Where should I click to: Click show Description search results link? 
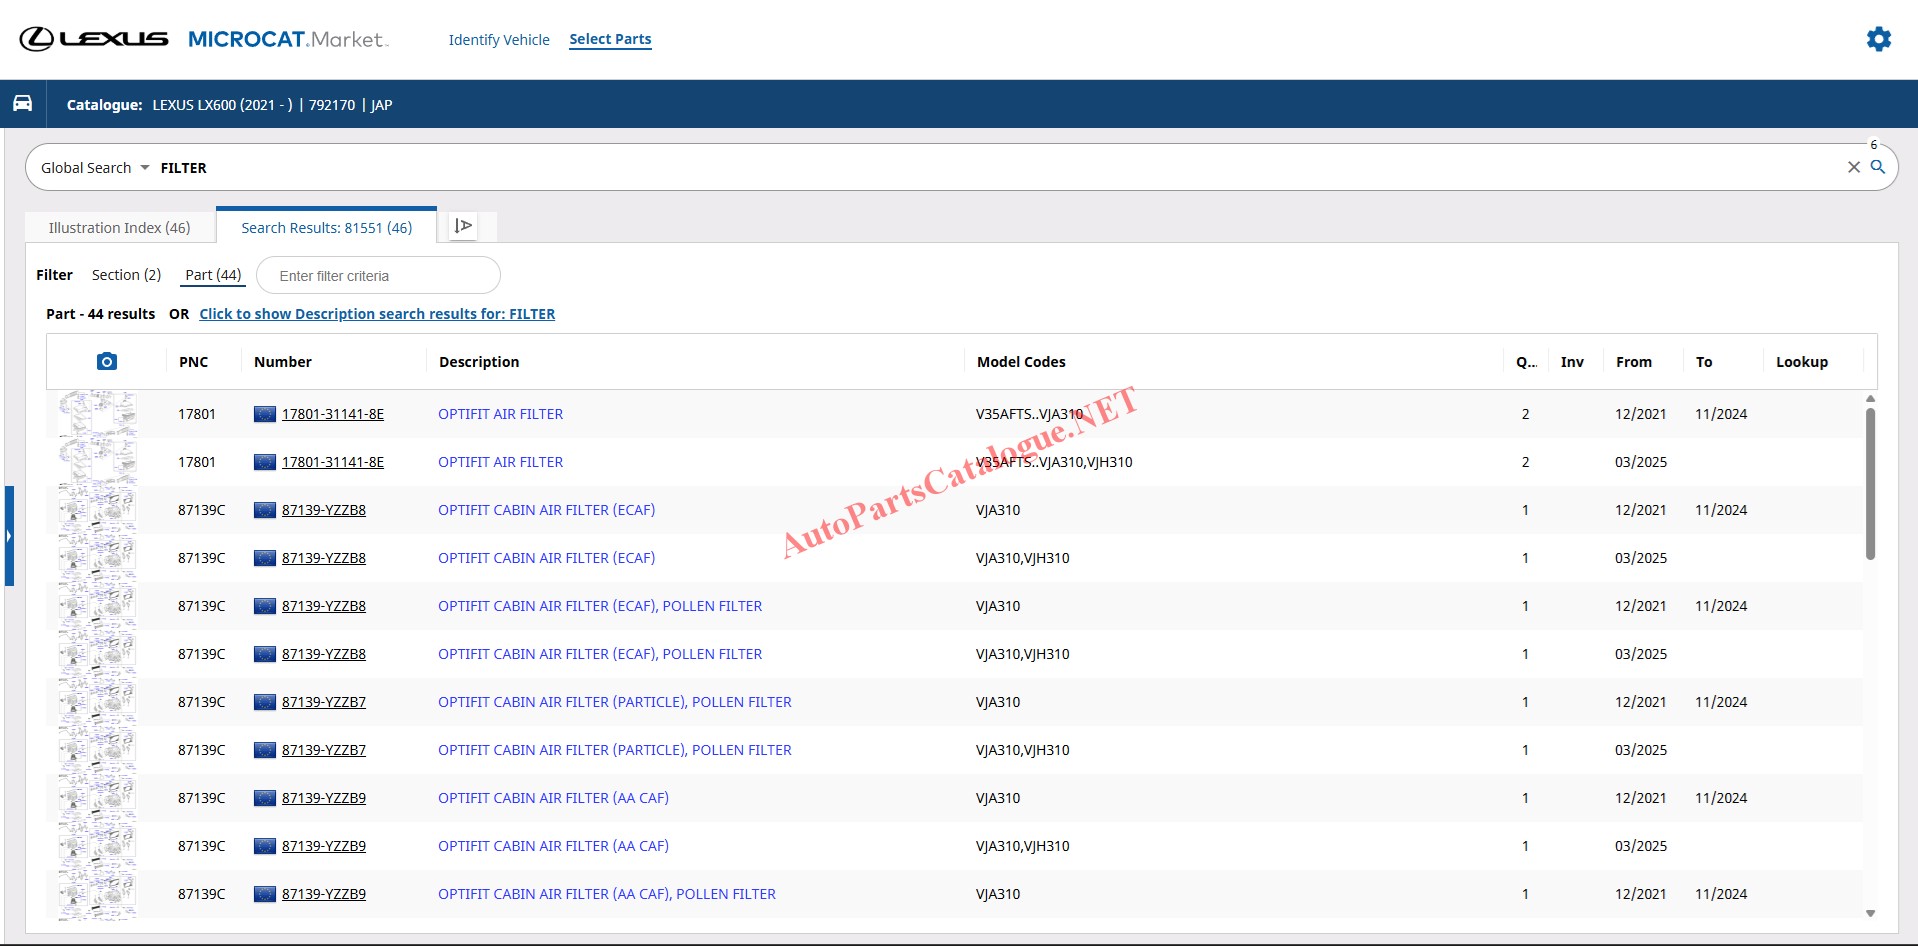pyautogui.click(x=377, y=314)
